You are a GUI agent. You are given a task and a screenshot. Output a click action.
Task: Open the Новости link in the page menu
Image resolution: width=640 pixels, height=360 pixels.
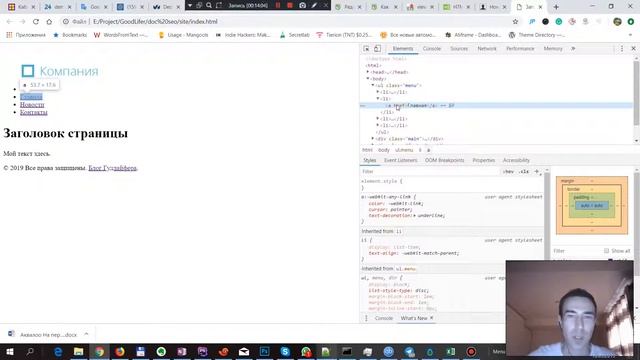(32, 104)
